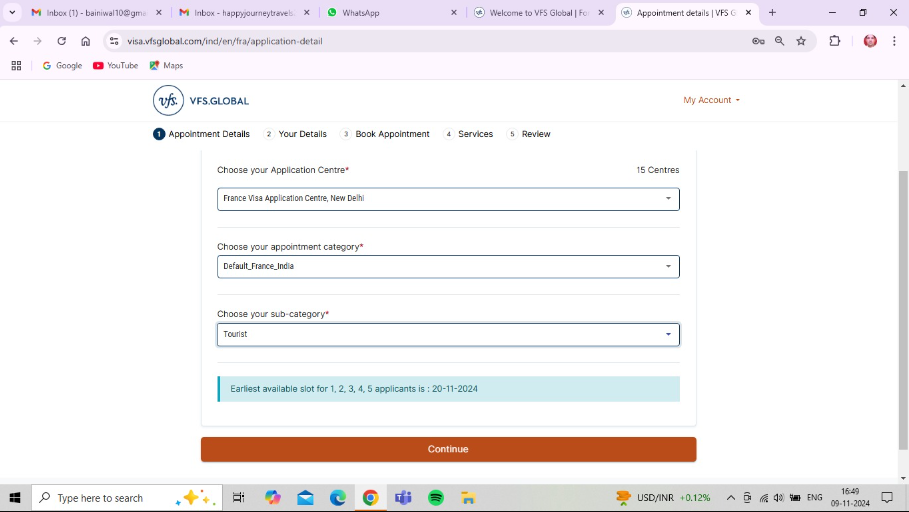
Task: View site information icon in address bar
Action: point(114,41)
